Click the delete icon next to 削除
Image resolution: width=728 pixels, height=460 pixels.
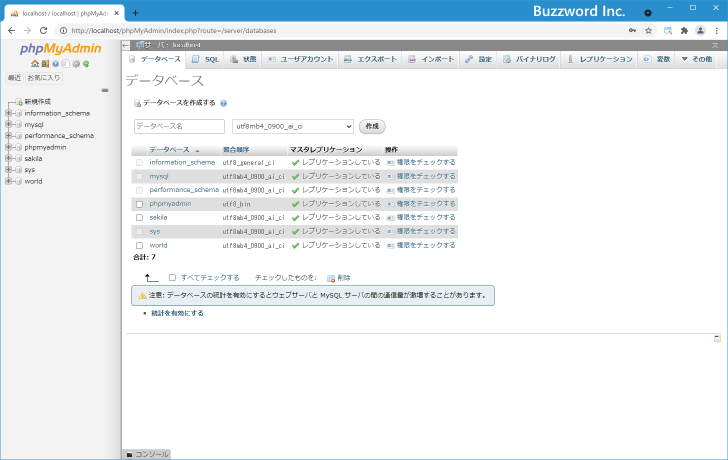click(x=331, y=278)
